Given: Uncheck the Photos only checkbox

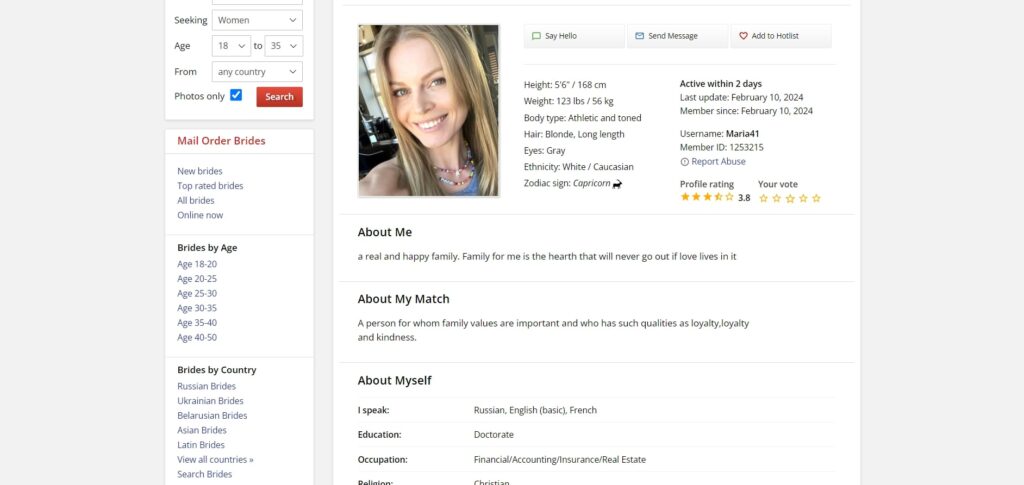Looking at the screenshot, I should coord(236,95).
